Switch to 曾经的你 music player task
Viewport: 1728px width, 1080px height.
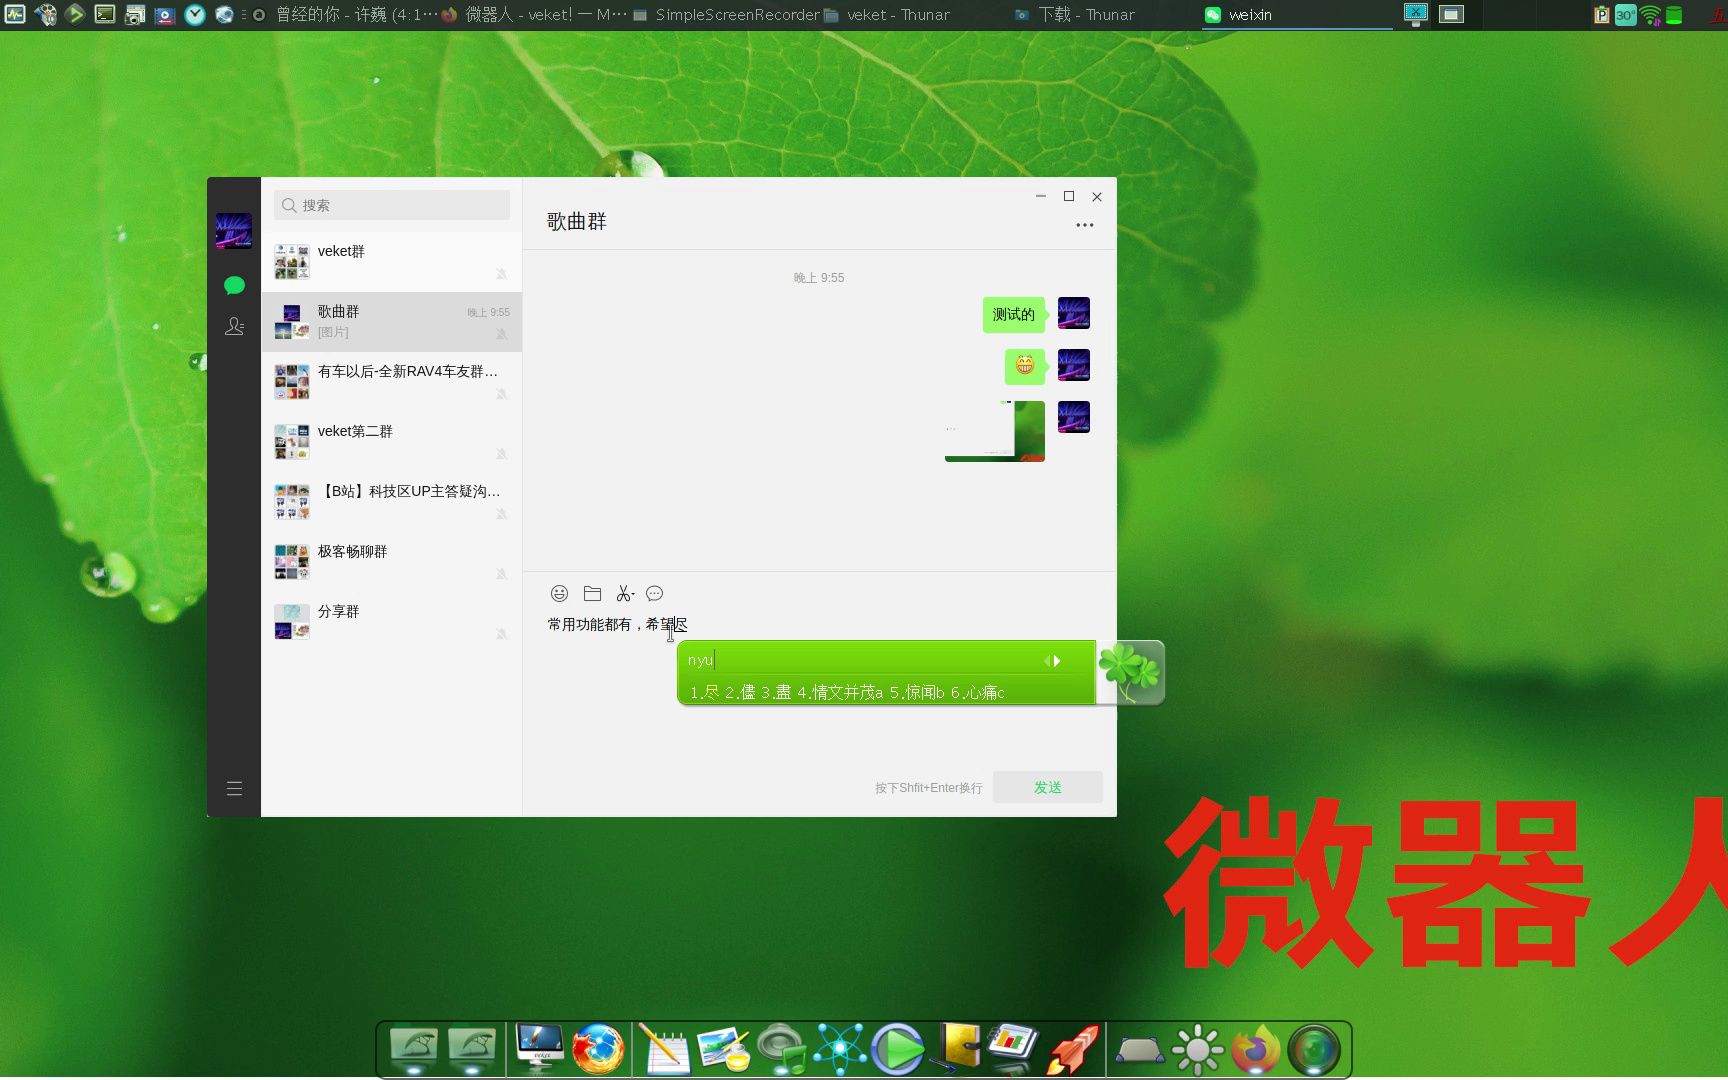(346, 15)
